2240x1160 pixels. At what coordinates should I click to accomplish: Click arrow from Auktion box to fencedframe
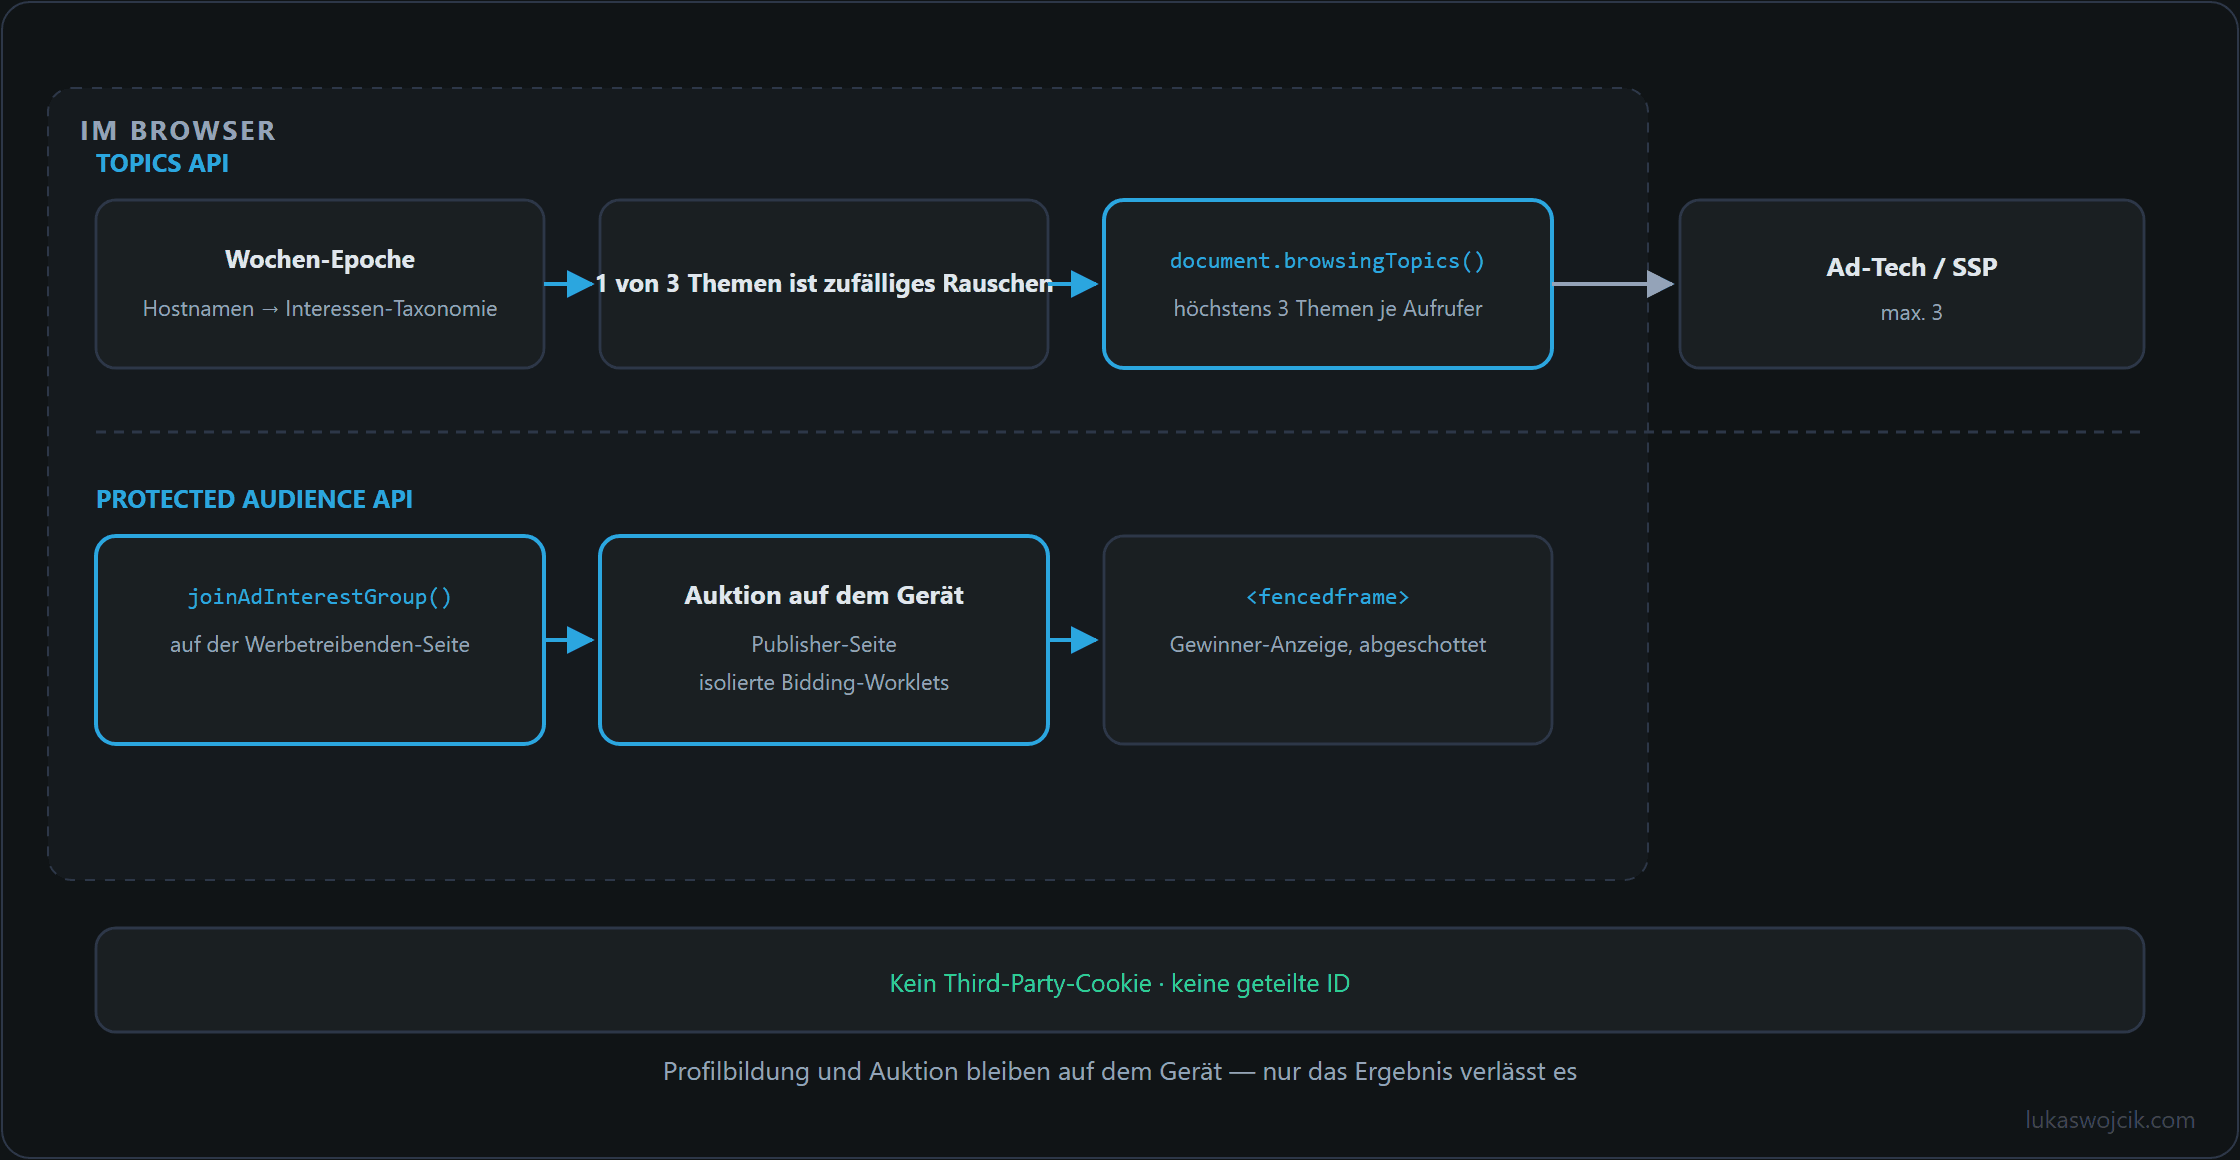1075,640
